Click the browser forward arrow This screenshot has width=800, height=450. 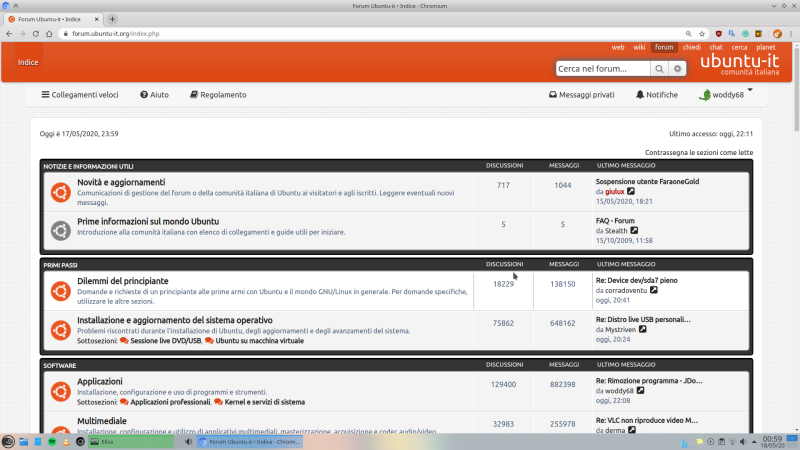22,34
